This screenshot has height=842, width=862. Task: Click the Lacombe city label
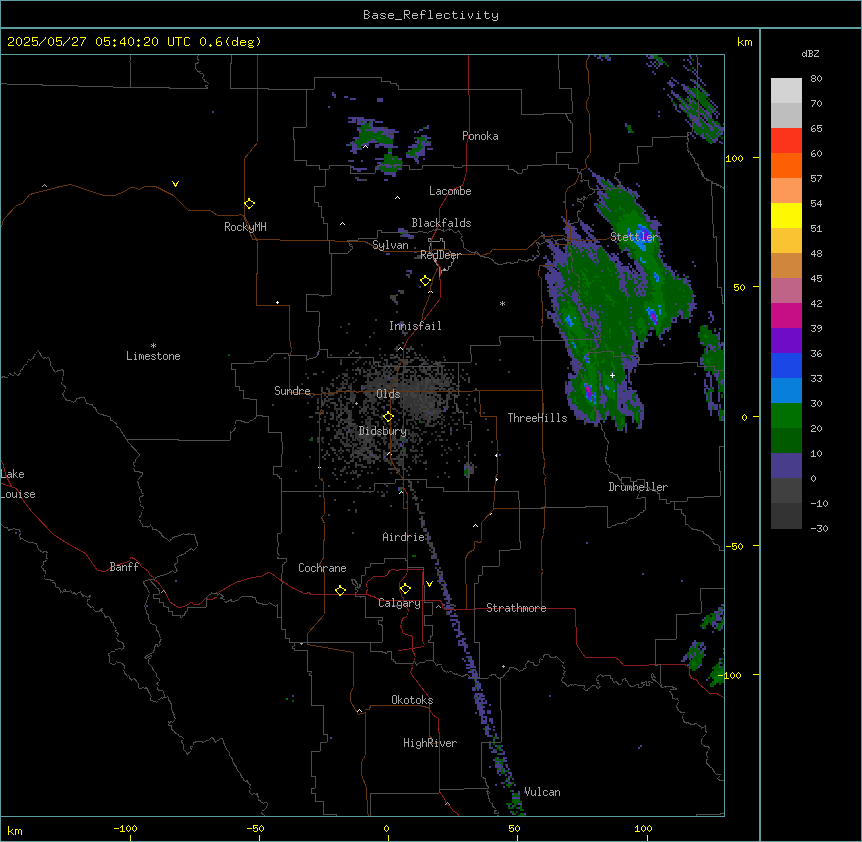click(450, 191)
